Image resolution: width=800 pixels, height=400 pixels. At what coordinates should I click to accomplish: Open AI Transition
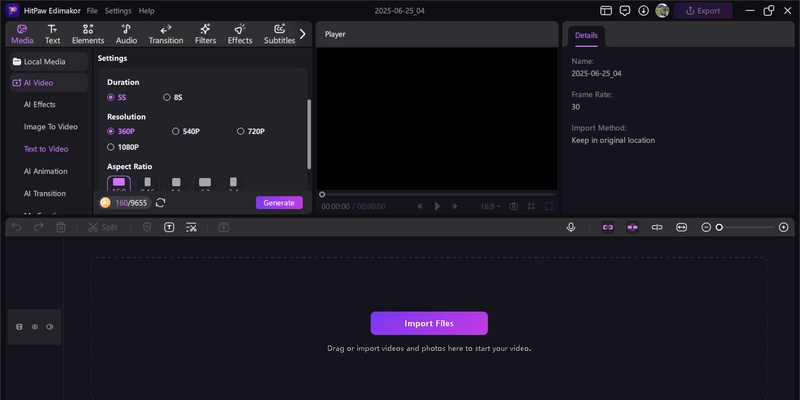pos(45,193)
